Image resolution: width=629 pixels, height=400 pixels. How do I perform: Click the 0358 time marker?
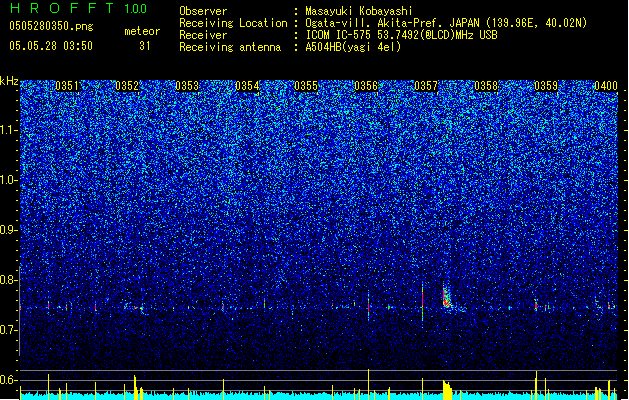486,86
